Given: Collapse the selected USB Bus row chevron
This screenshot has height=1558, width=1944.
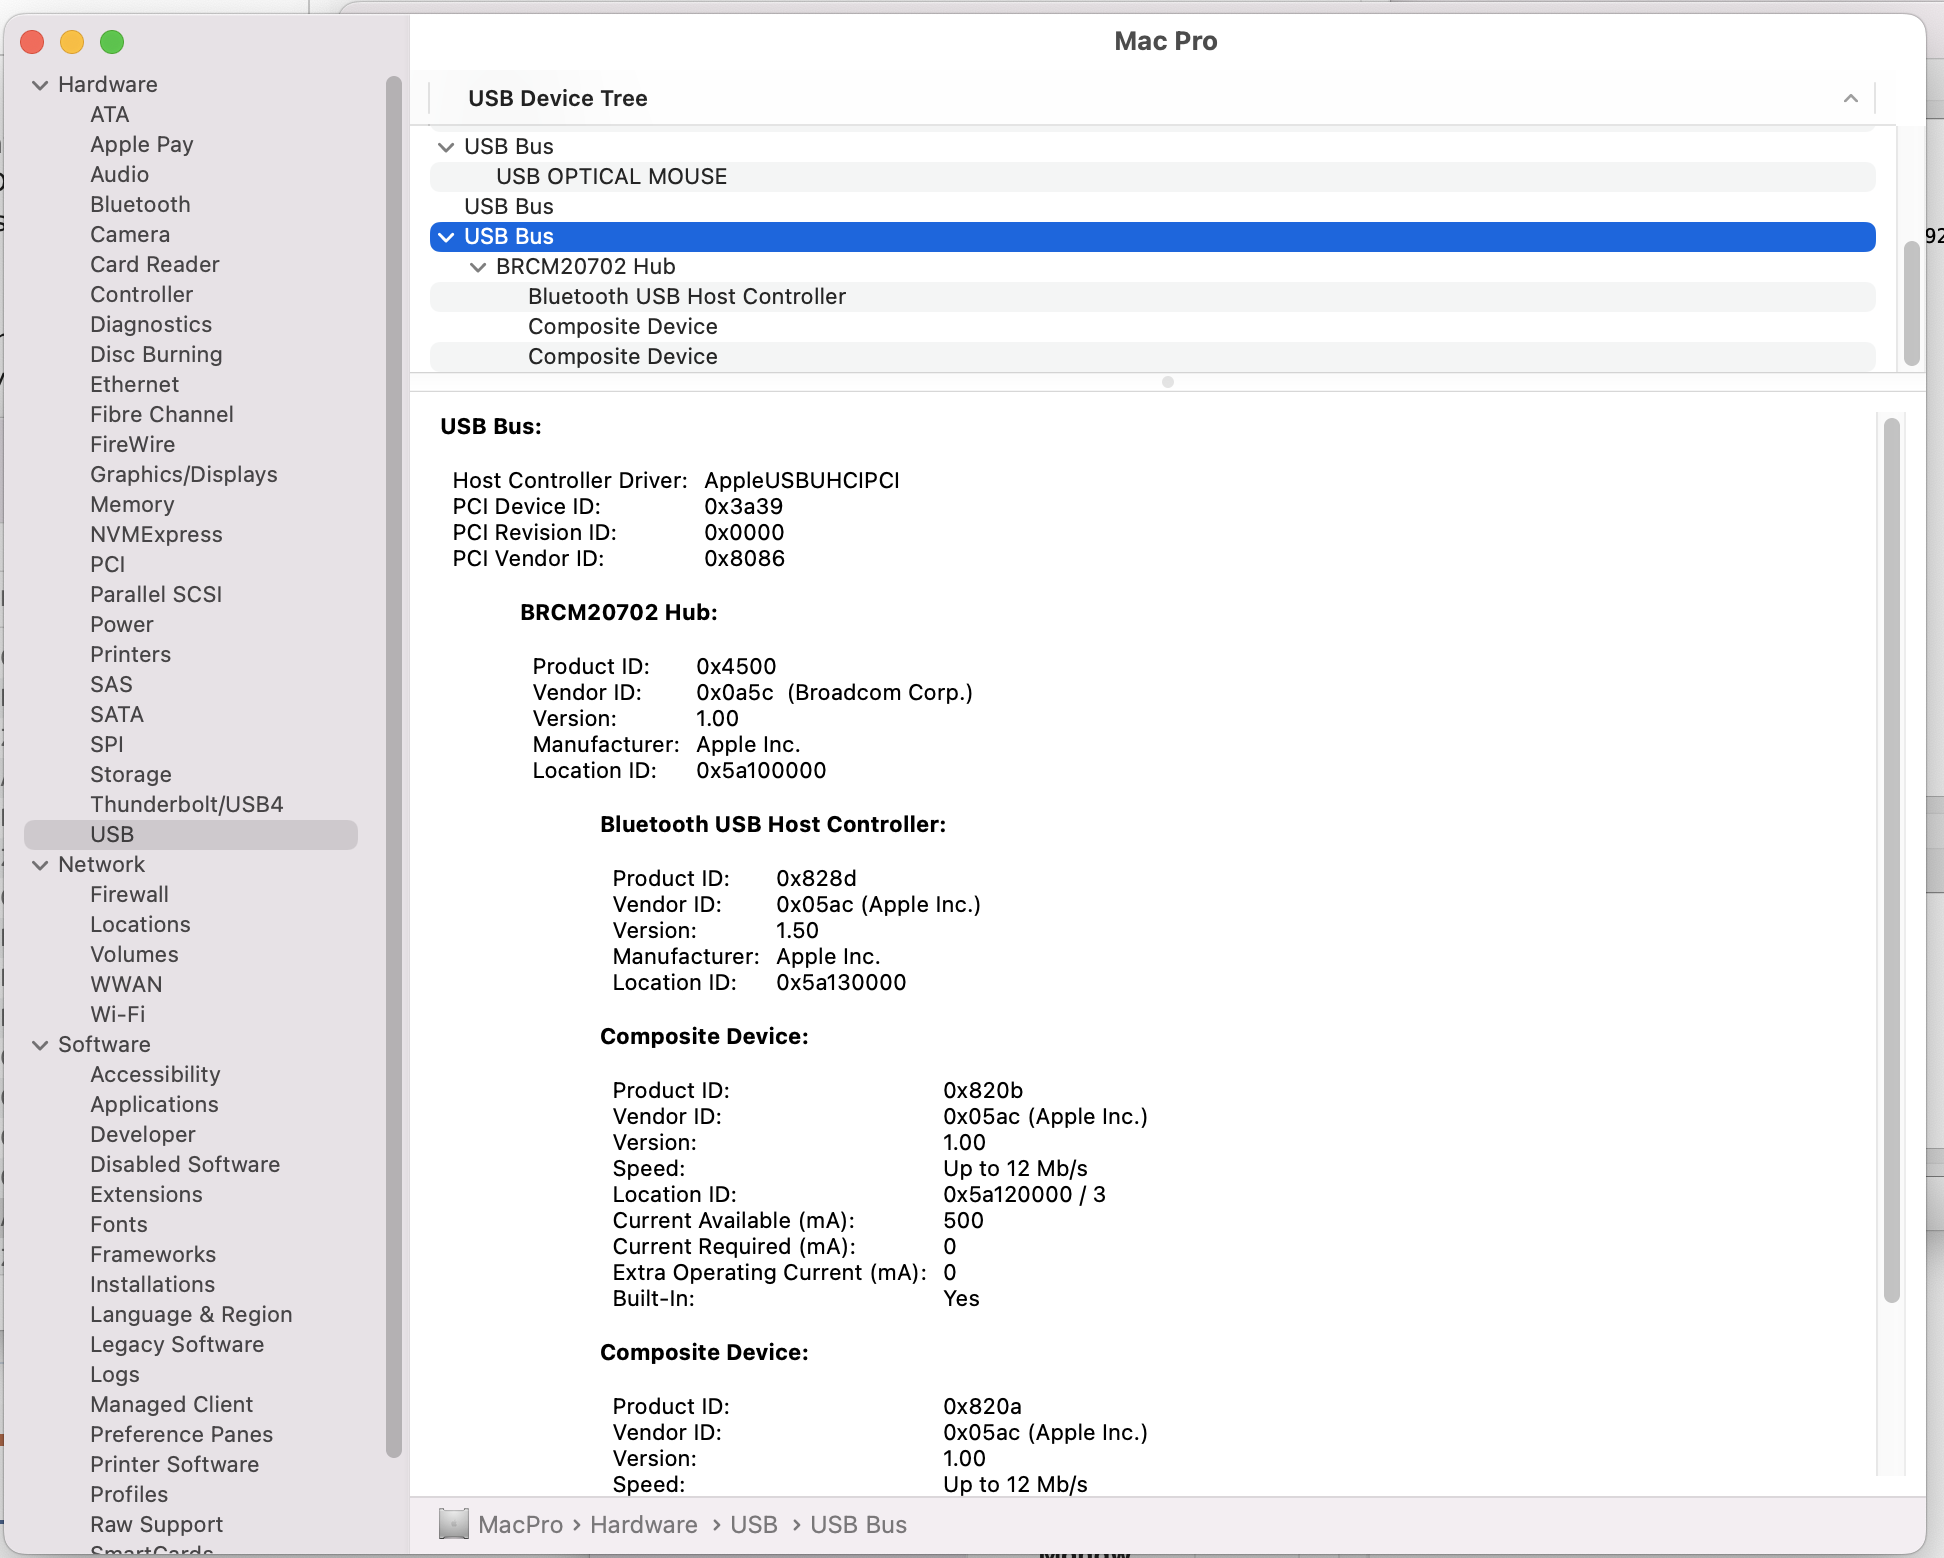Looking at the screenshot, I should [446, 237].
